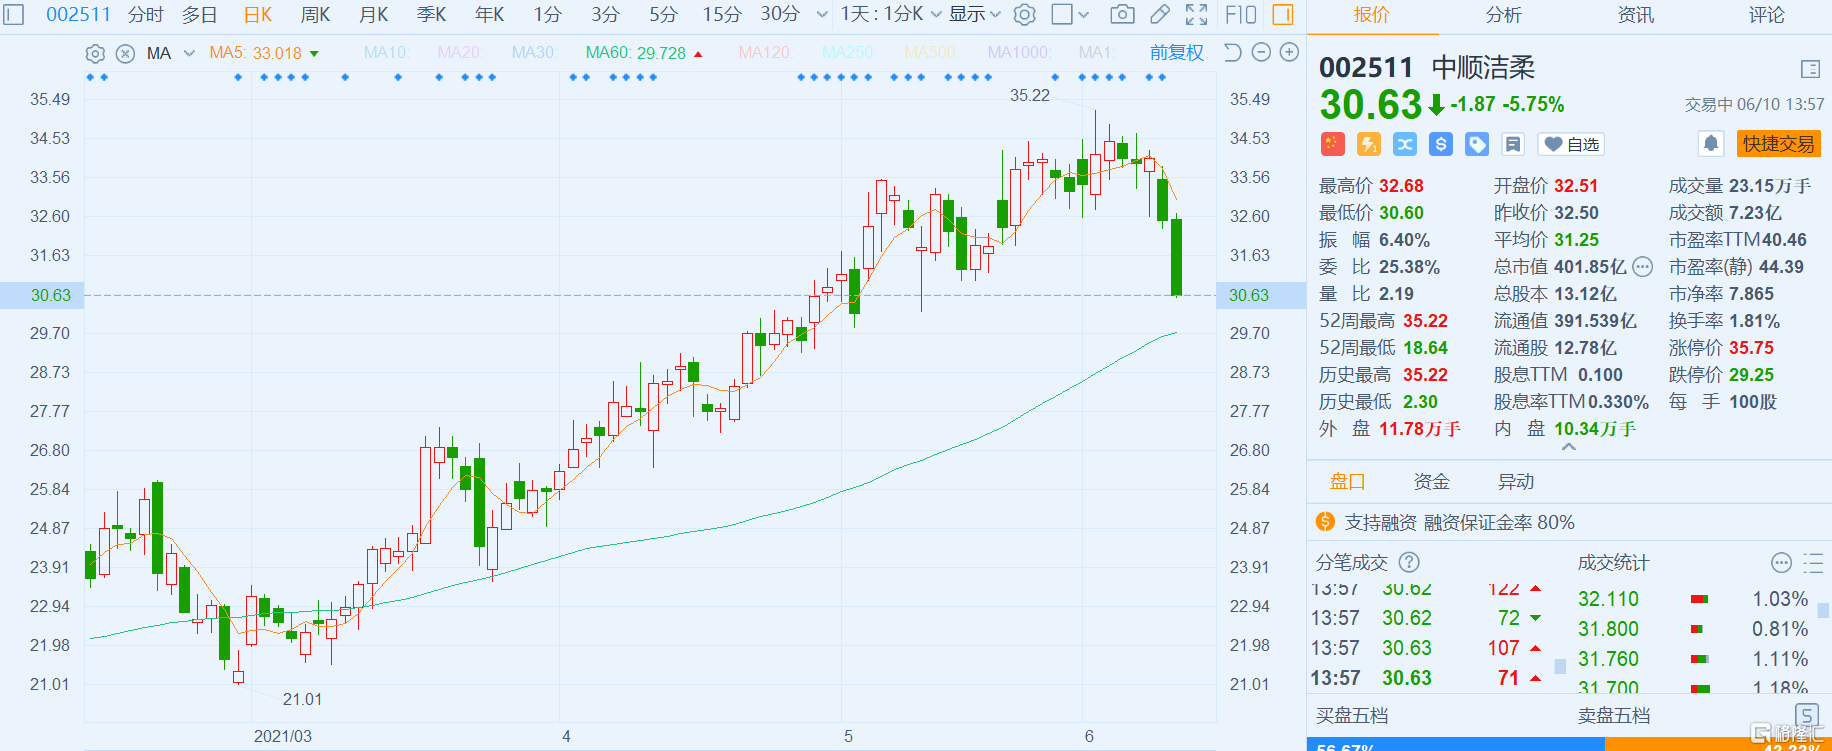Click the buy/sell ratio bar
The image size is (1832, 751).
1568,745
